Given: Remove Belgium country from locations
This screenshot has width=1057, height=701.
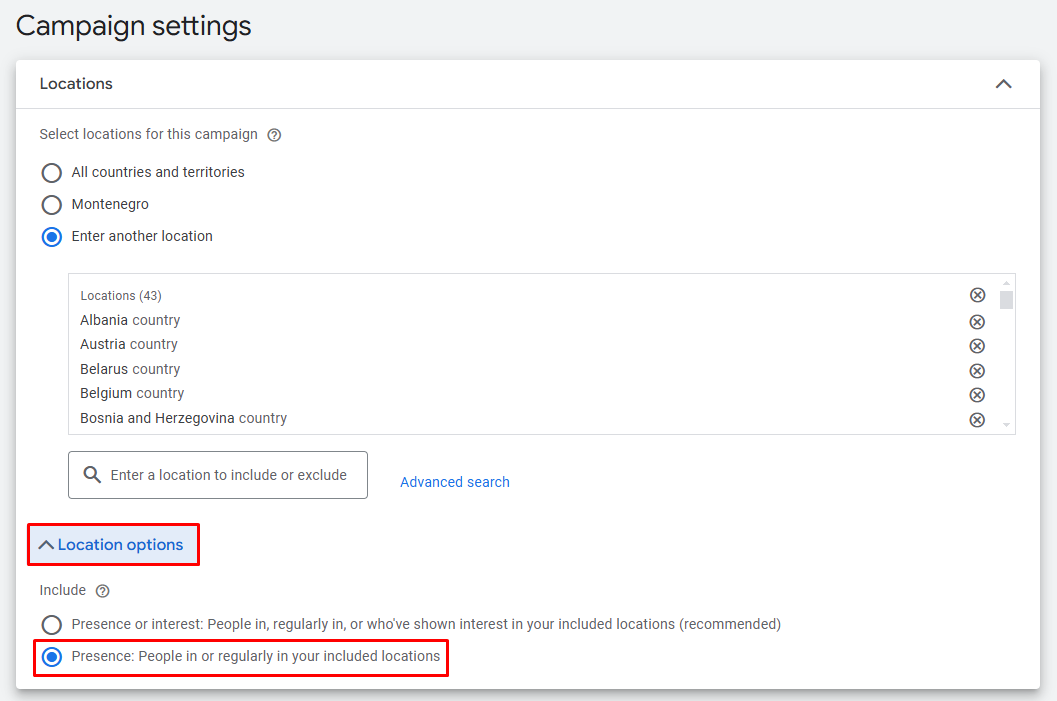Looking at the screenshot, I should click(977, 395).
